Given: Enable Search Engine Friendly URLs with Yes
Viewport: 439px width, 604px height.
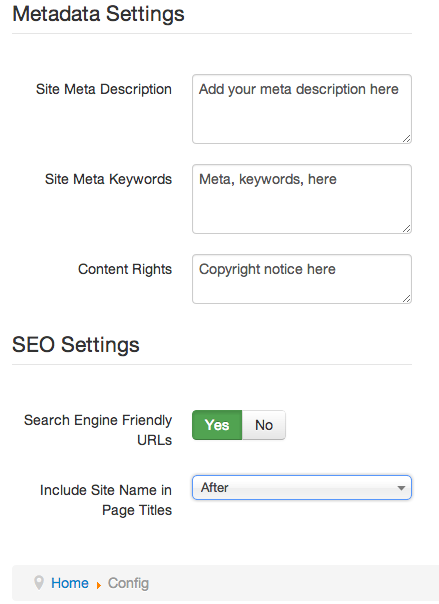Looking at the screenshot, I should click(x=217, y=425).
